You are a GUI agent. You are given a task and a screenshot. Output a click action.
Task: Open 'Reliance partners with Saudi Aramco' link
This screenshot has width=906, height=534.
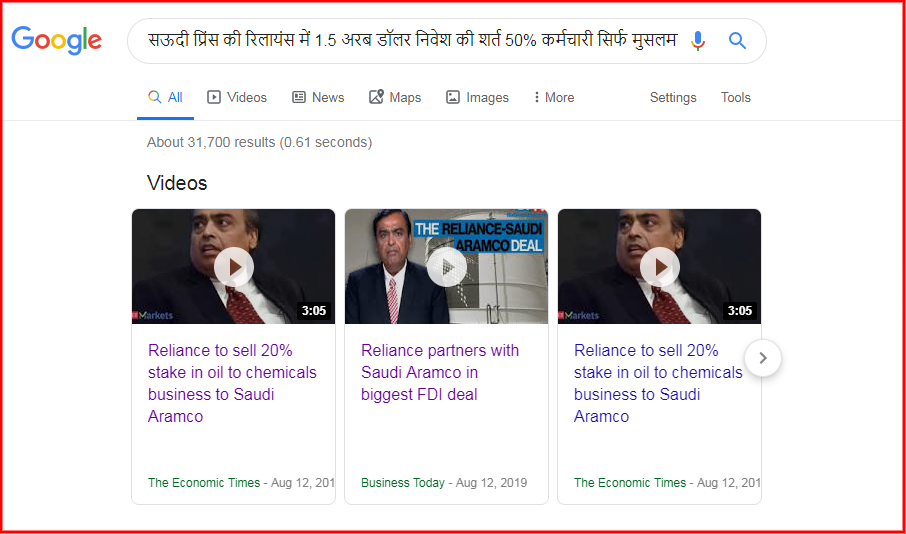coord(440,372)
